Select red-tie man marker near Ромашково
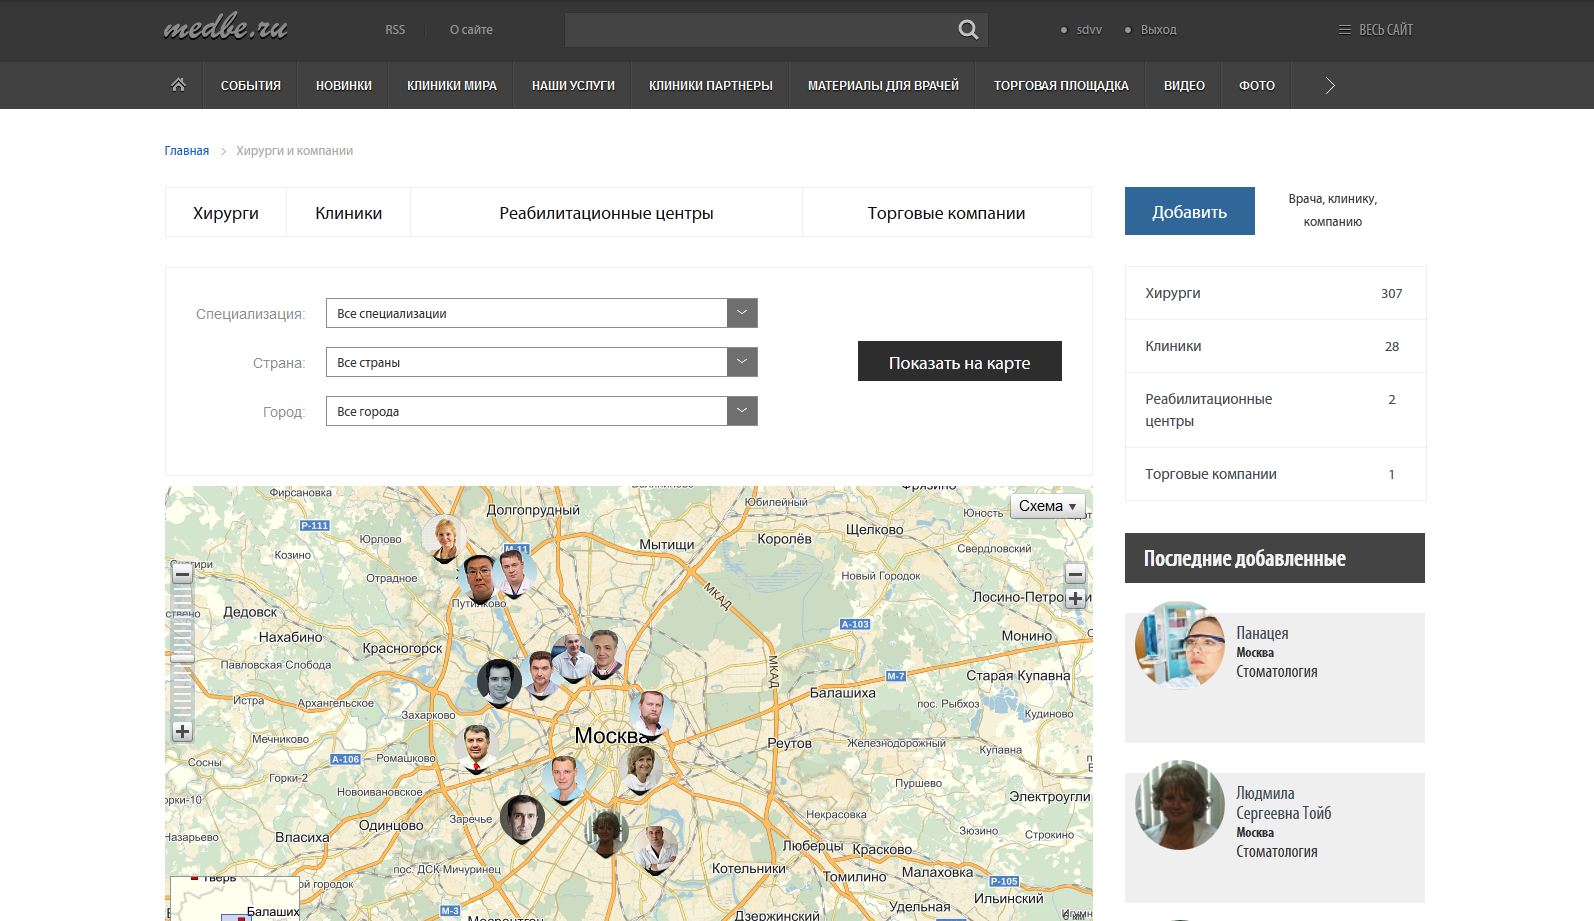Viewport: 1594px width, 921px height. (477, 749)
